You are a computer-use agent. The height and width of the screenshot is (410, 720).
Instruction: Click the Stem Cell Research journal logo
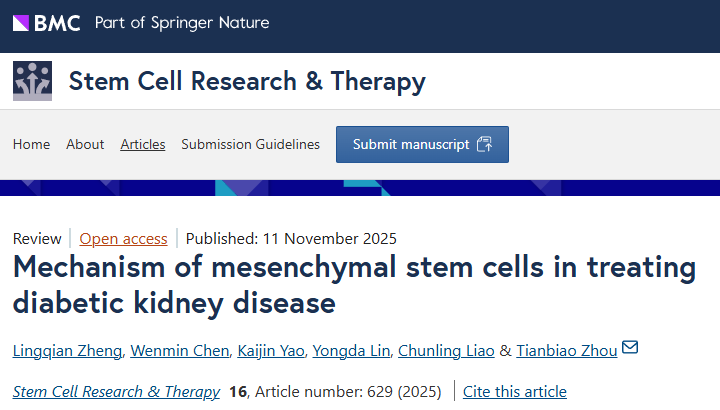(x=32, y=81)
